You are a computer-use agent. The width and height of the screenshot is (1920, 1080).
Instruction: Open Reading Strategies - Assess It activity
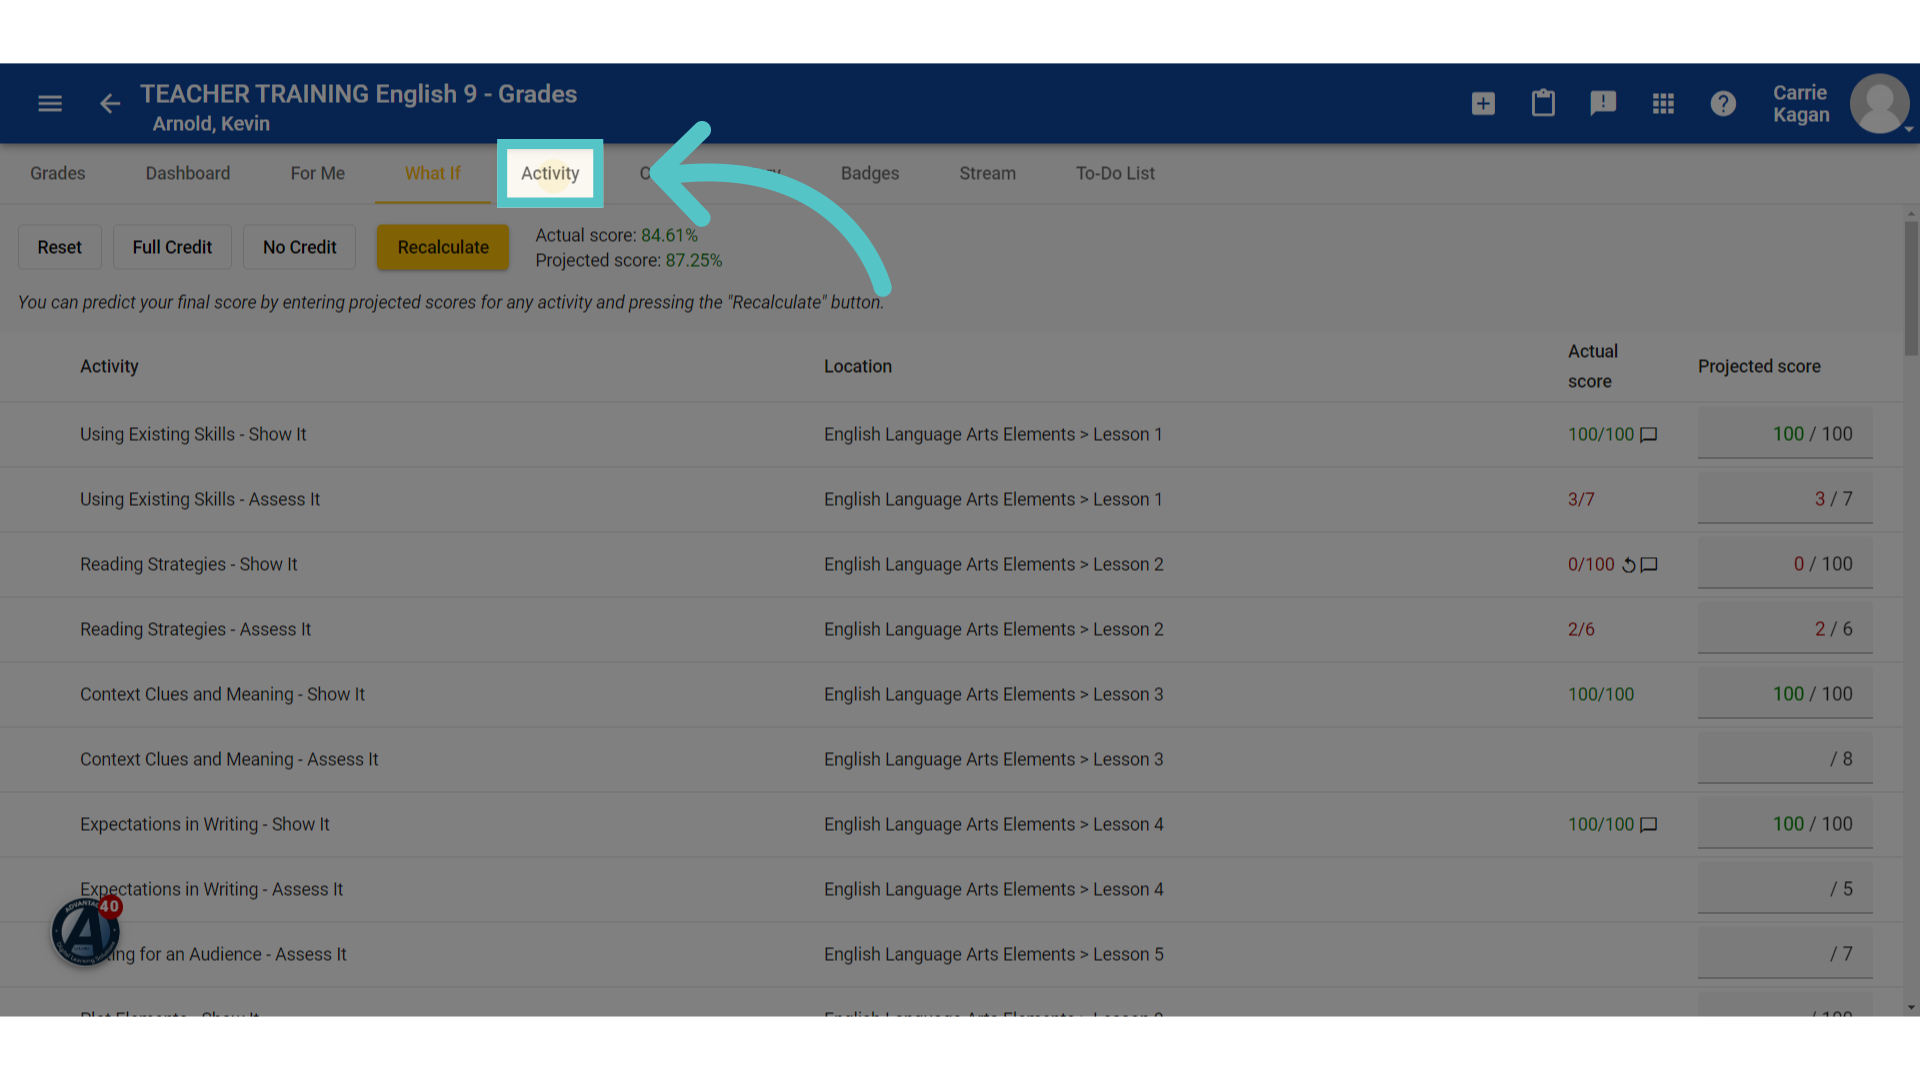195,630
